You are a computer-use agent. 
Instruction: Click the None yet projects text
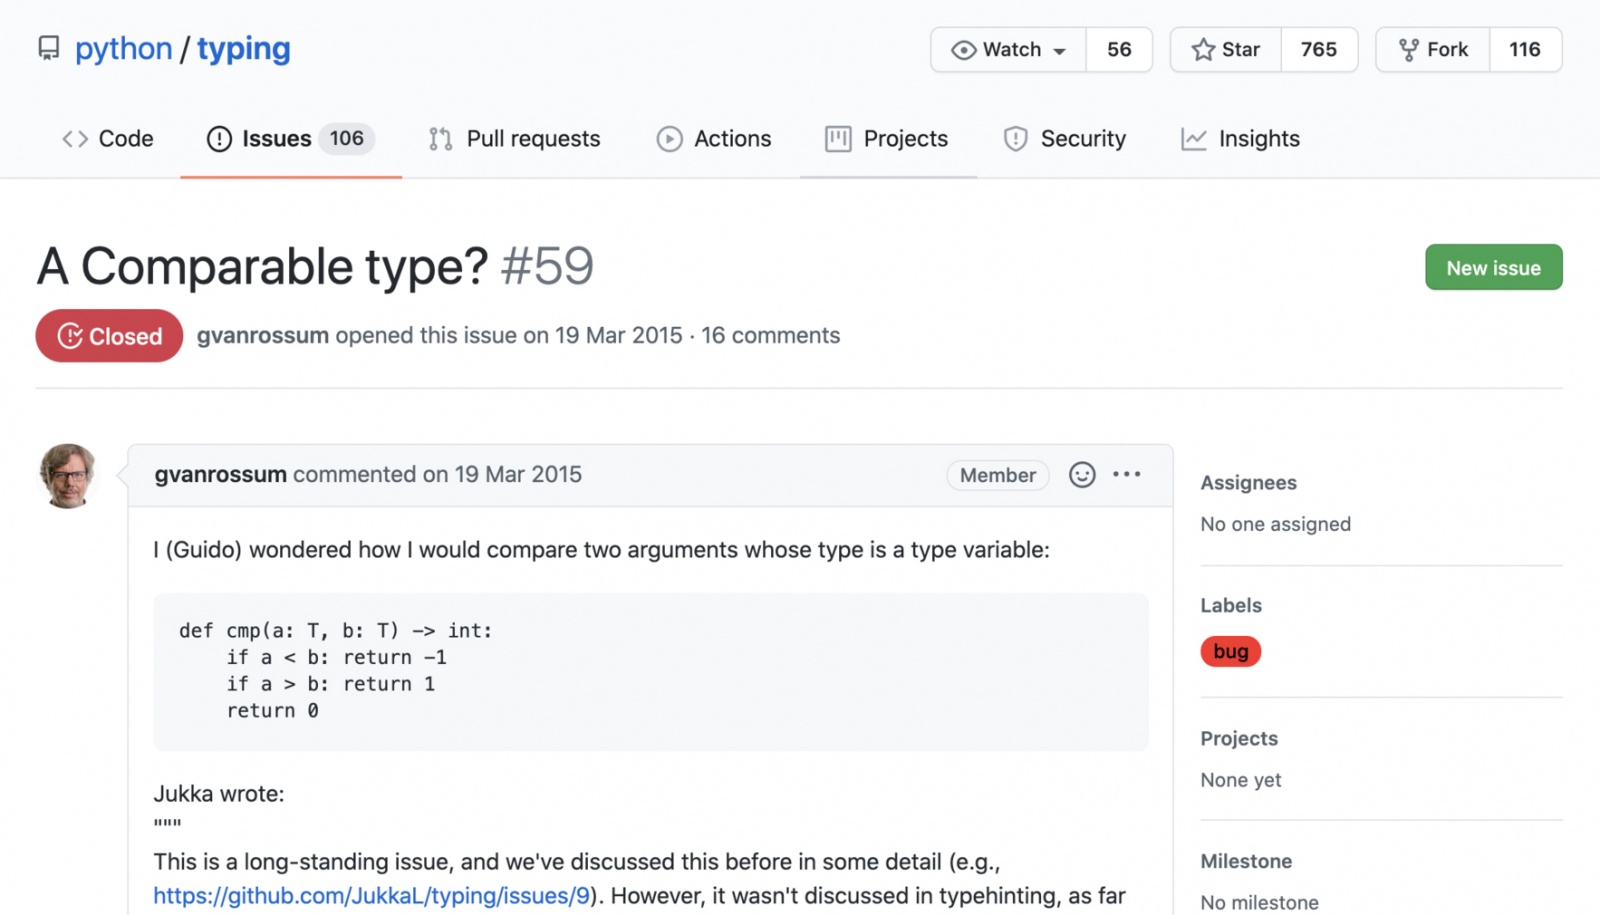tap(1240, 780)
